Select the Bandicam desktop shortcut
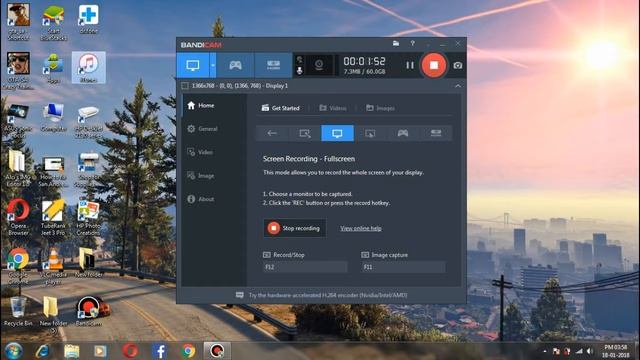Screen dimensions: 640x360 [89, 311]
